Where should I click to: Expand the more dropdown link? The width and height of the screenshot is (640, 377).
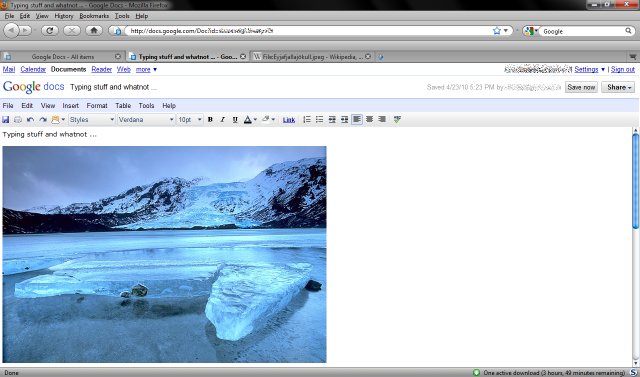tap(146, 69)
